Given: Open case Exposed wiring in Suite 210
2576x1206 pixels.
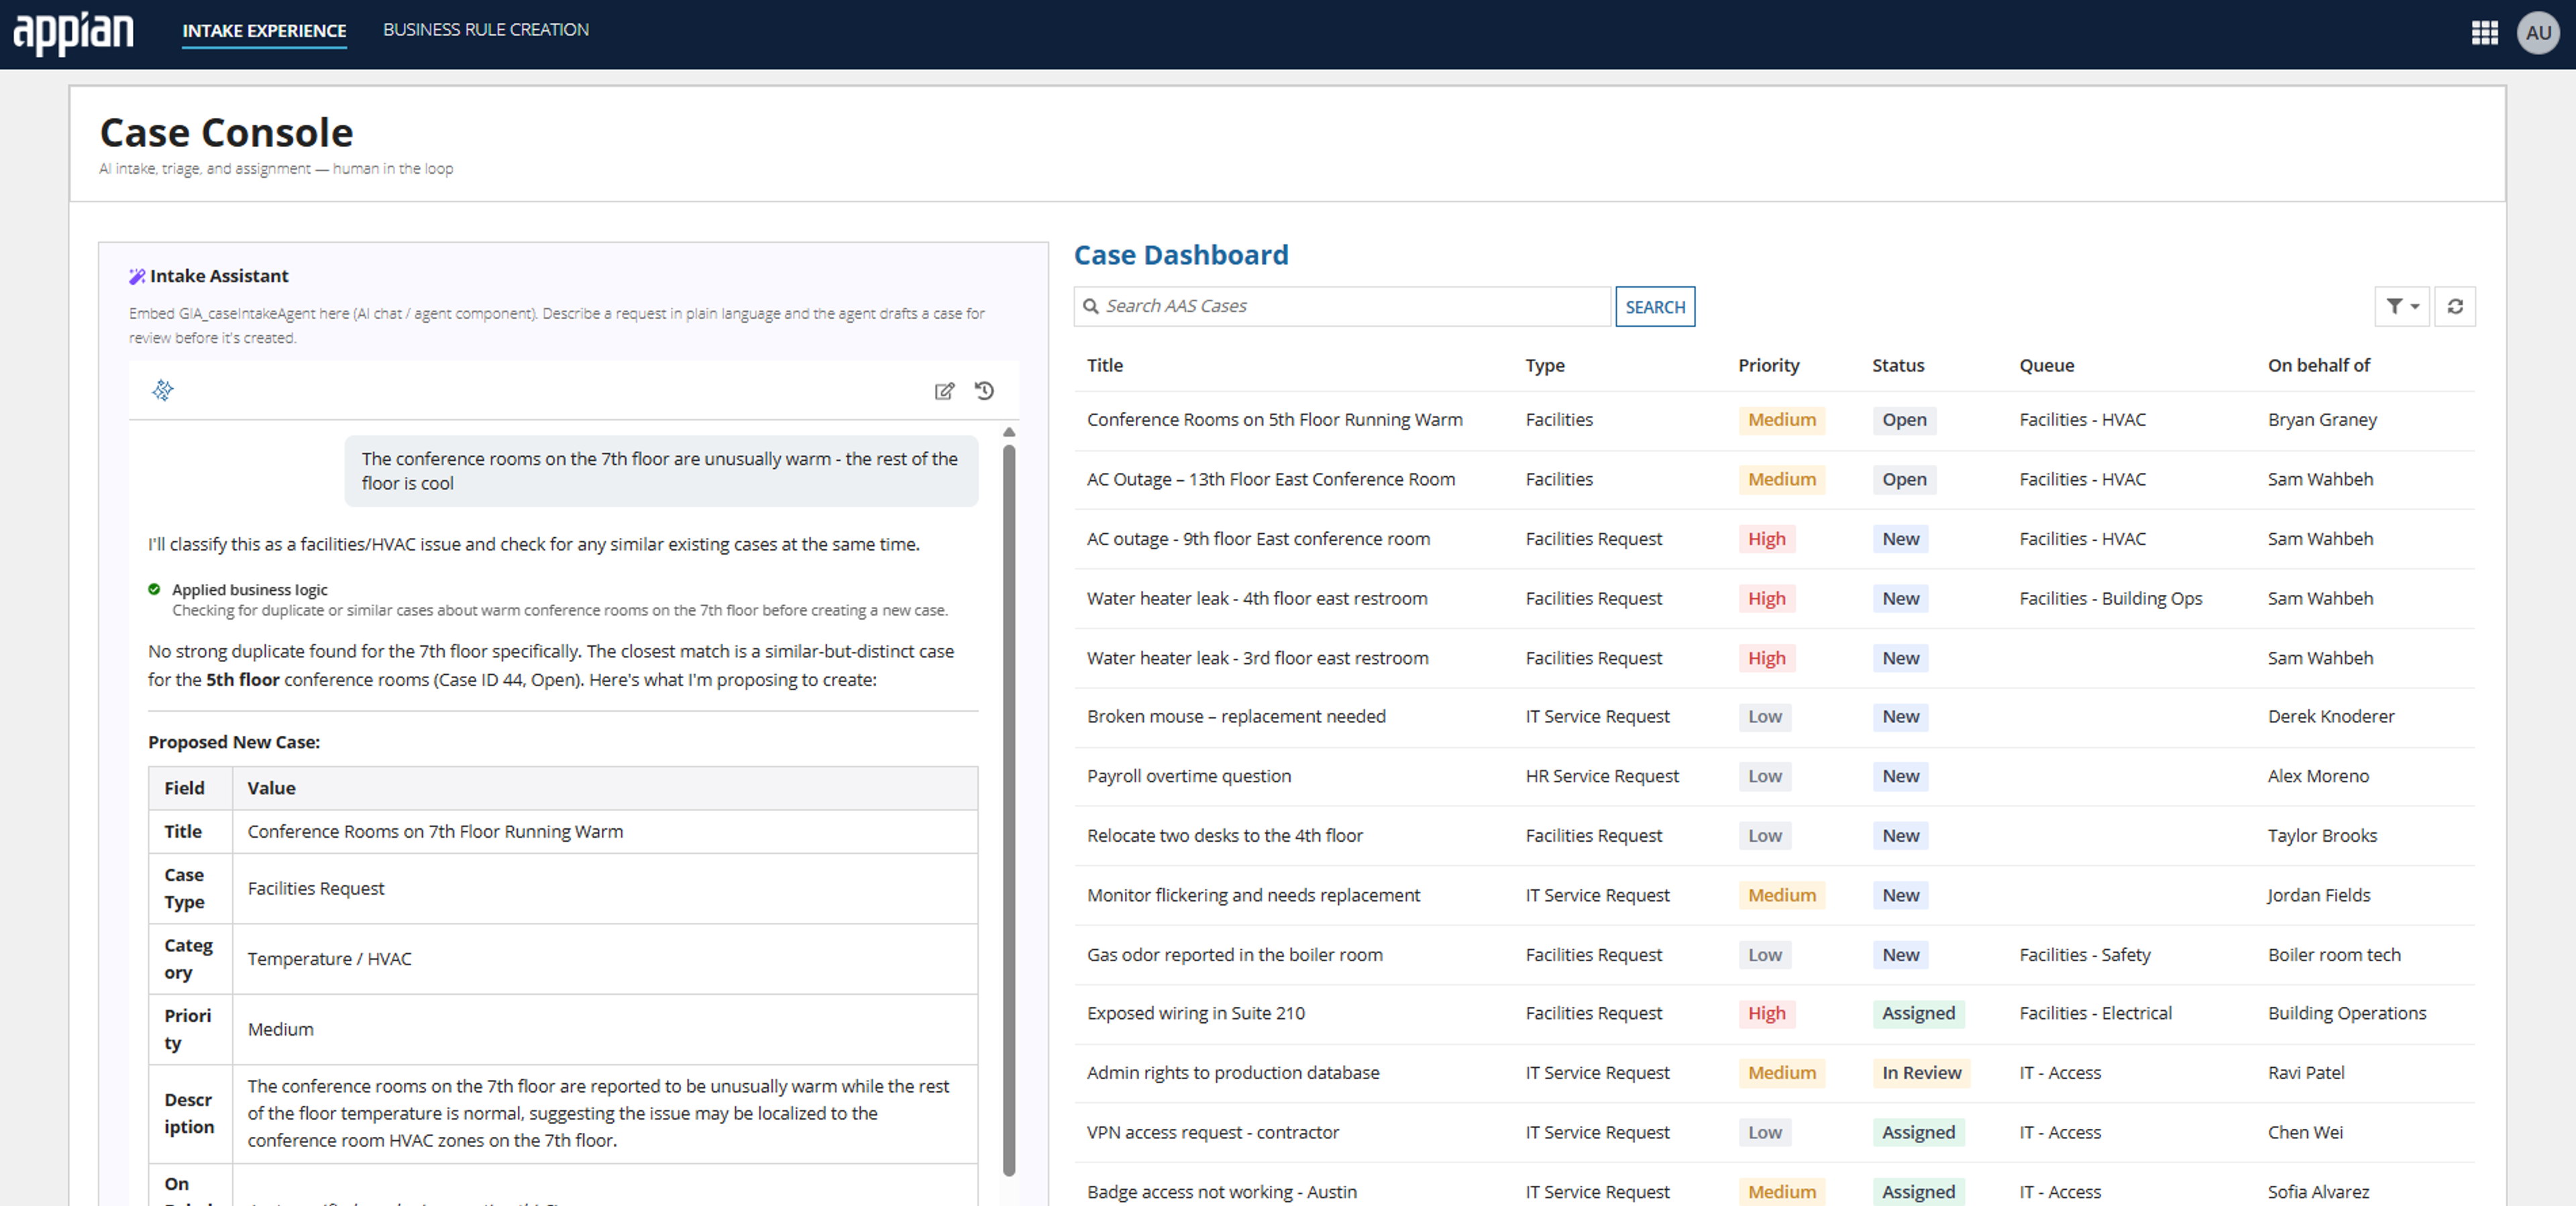Looking at the screenshot, I should (1196, 1013).
